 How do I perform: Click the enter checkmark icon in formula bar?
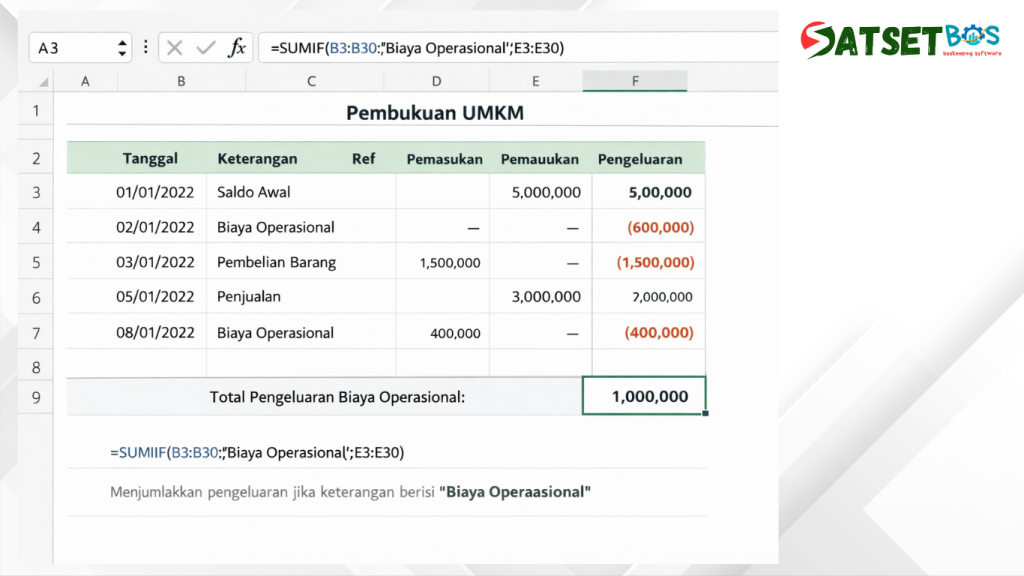click(x=206, y=47)
